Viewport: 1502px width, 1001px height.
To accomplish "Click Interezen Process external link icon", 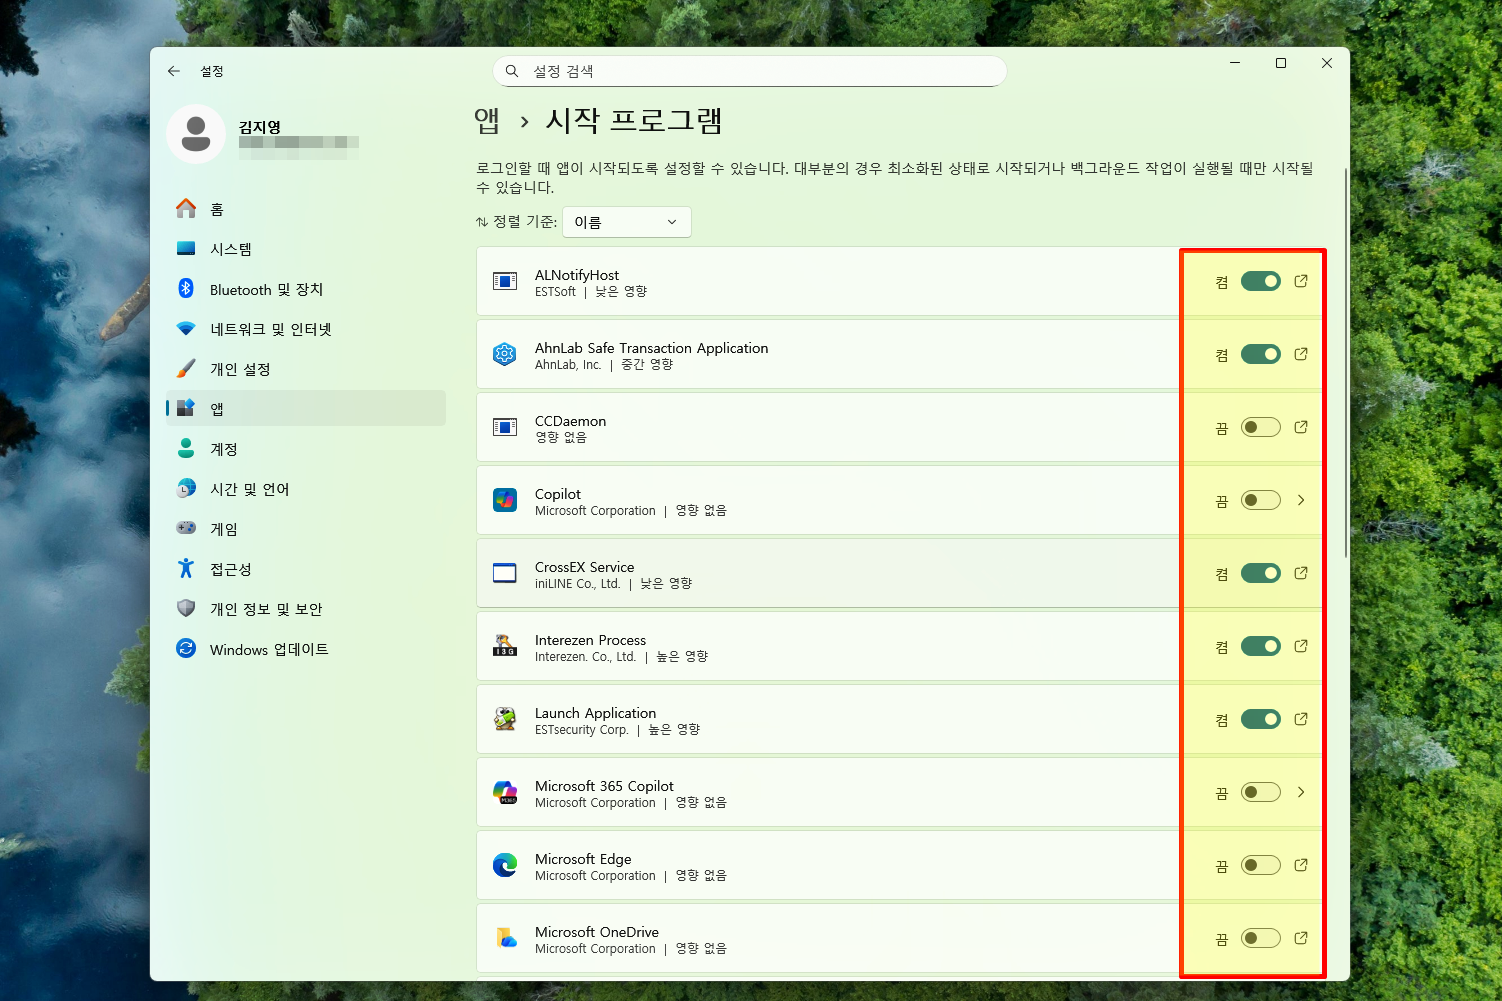I will [1301, 646].
